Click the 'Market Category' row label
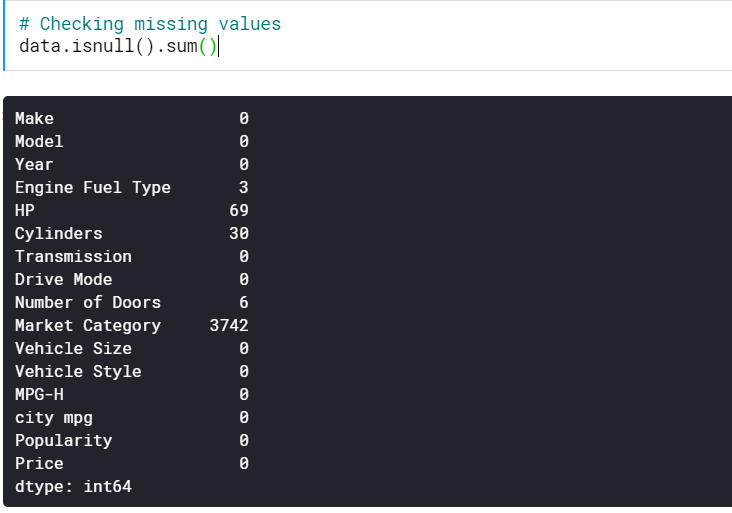Viewport: 732px width, 513px height. (87, 325)
